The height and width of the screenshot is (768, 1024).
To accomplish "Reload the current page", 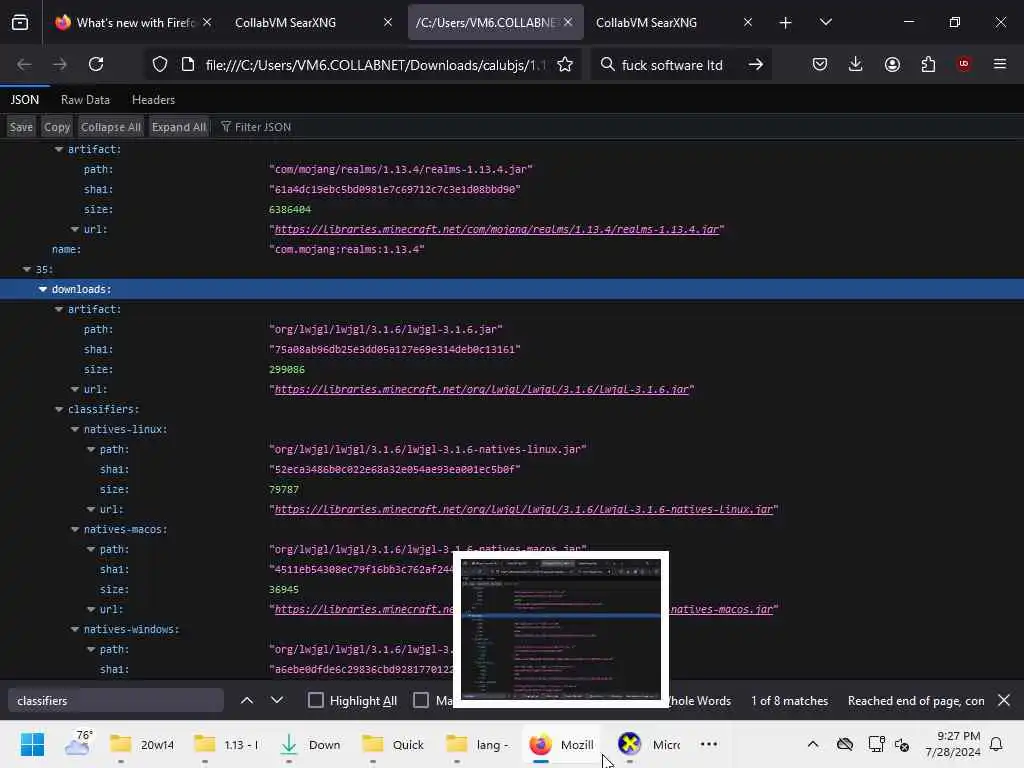I will point(96,64).
